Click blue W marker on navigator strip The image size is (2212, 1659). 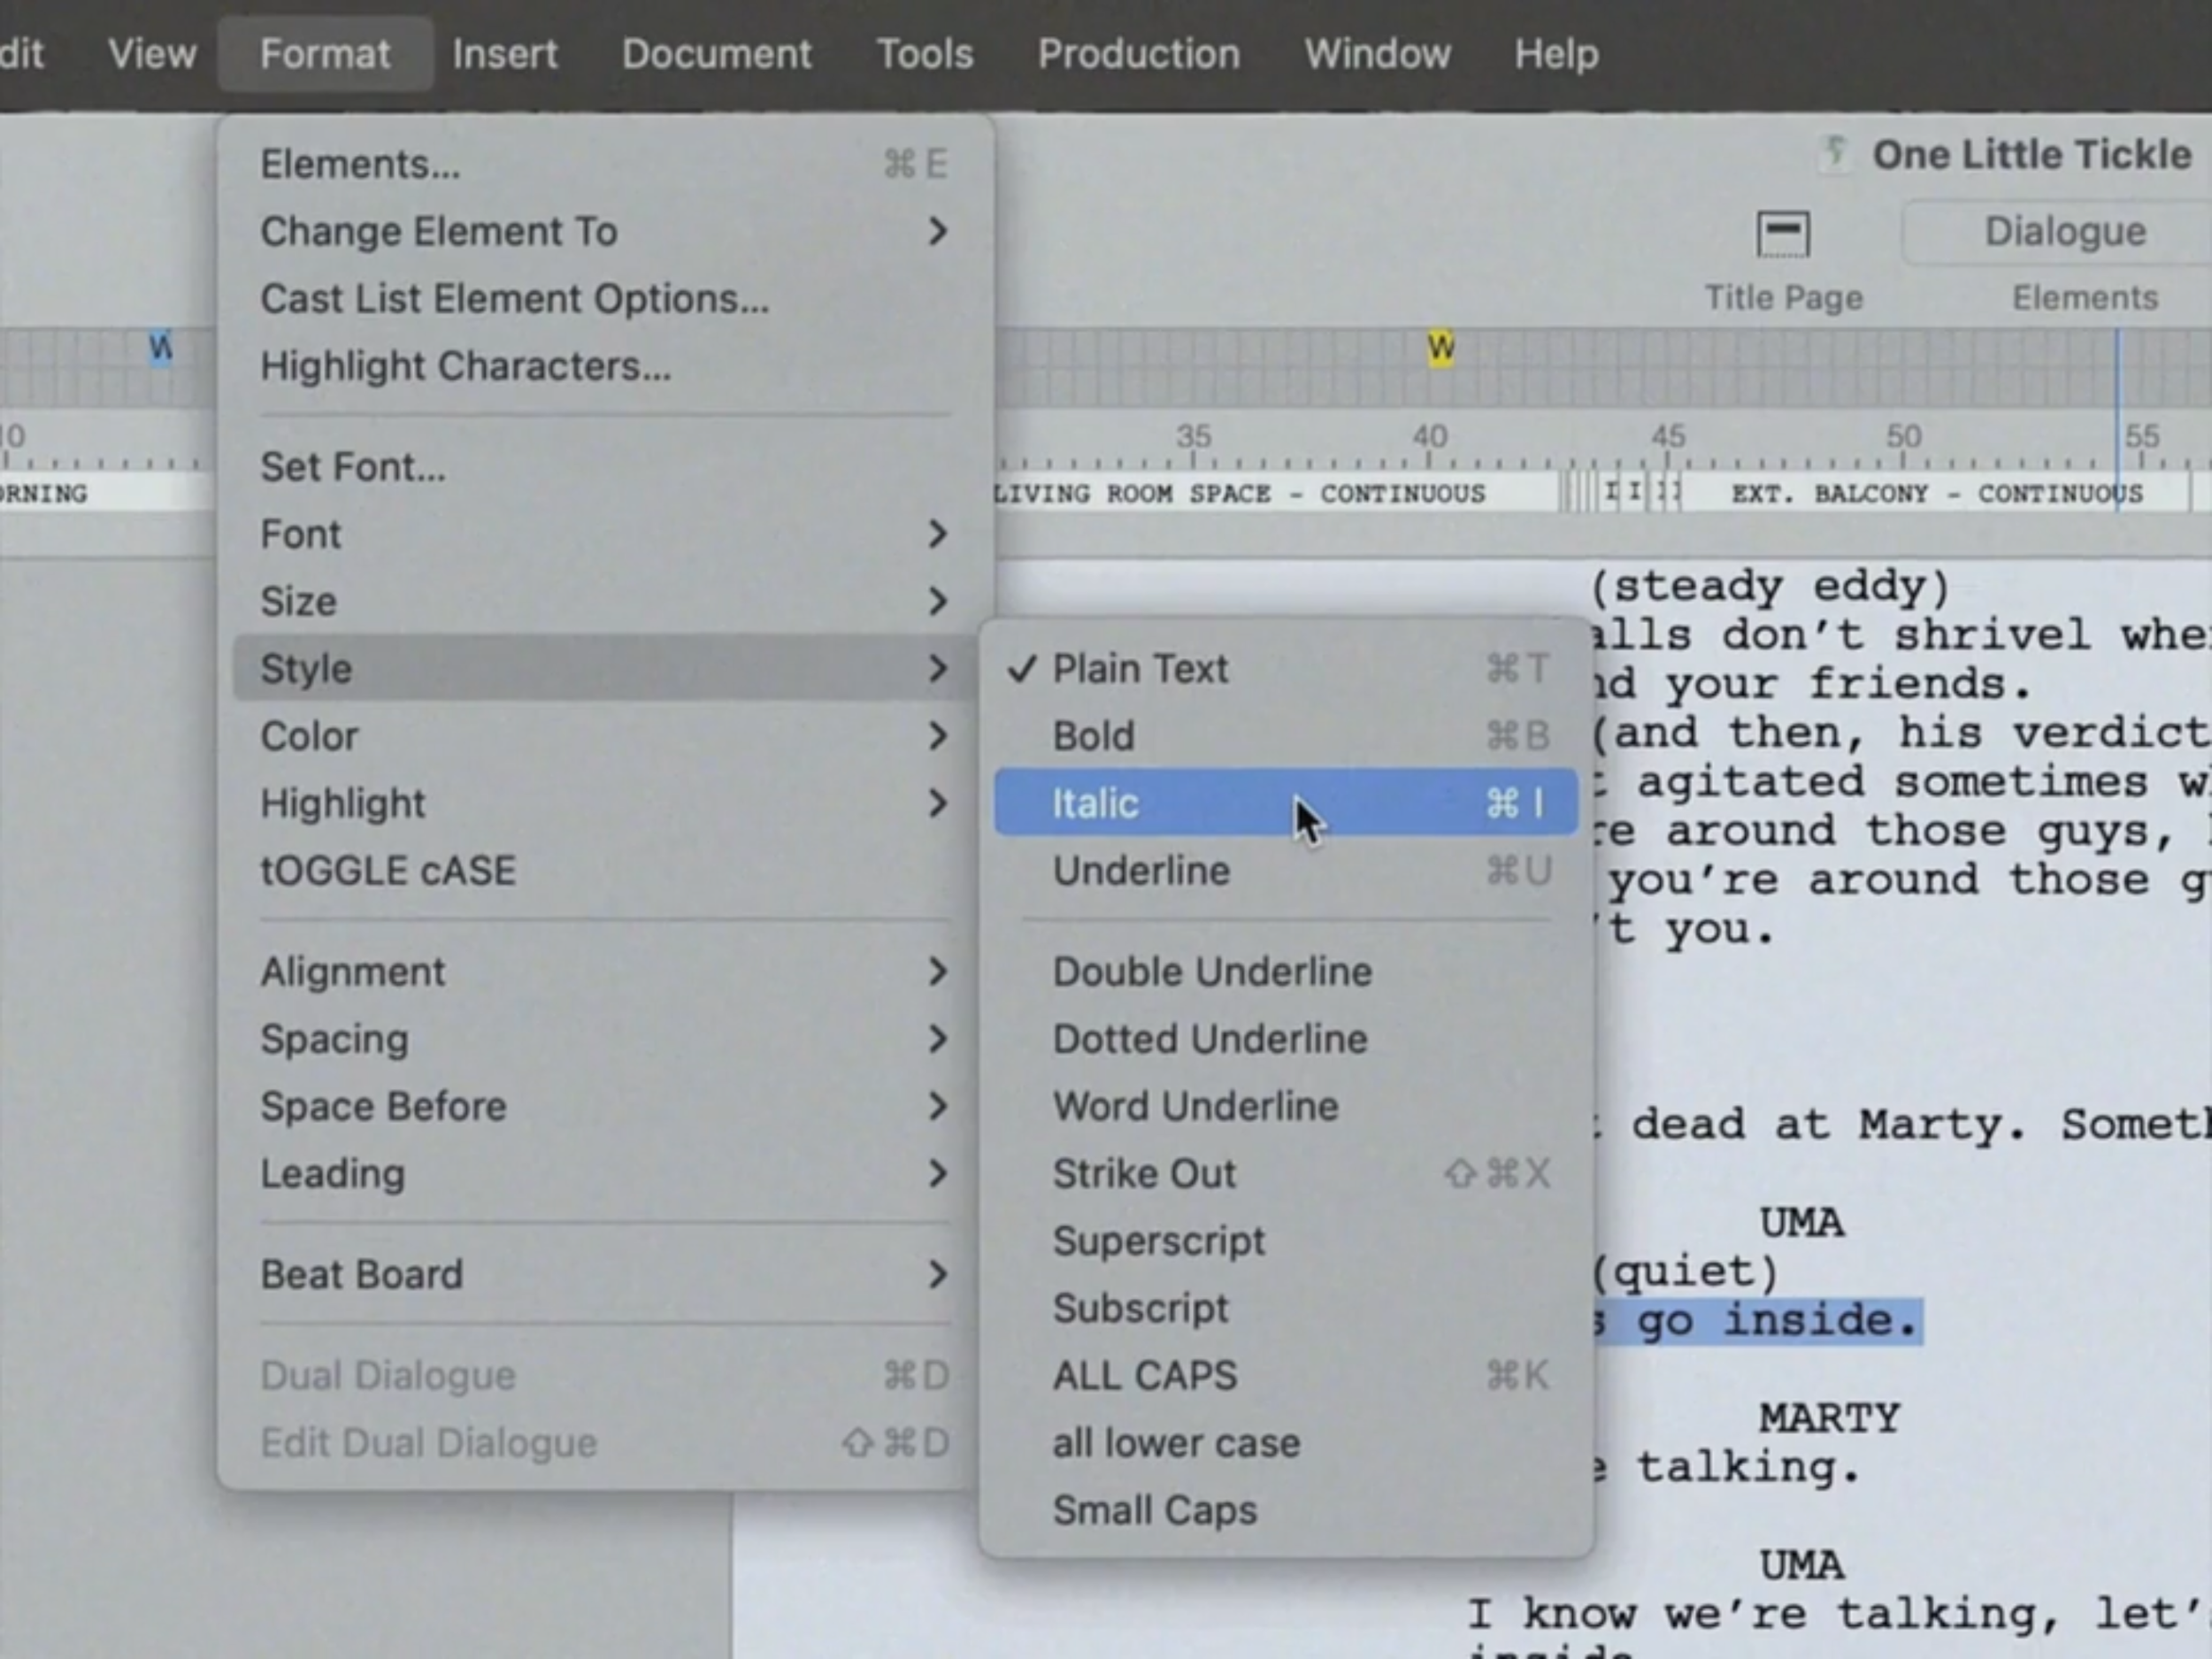(160, 348)
